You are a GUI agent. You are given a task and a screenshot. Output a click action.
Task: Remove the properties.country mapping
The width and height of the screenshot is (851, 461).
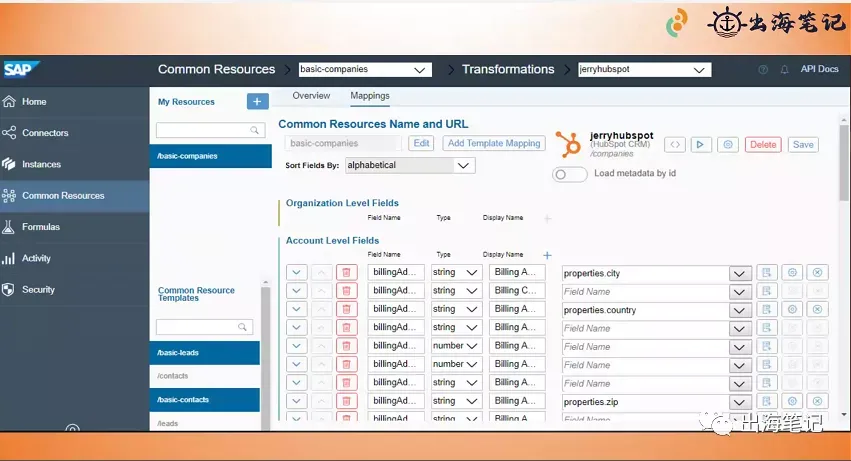point(817,310)
